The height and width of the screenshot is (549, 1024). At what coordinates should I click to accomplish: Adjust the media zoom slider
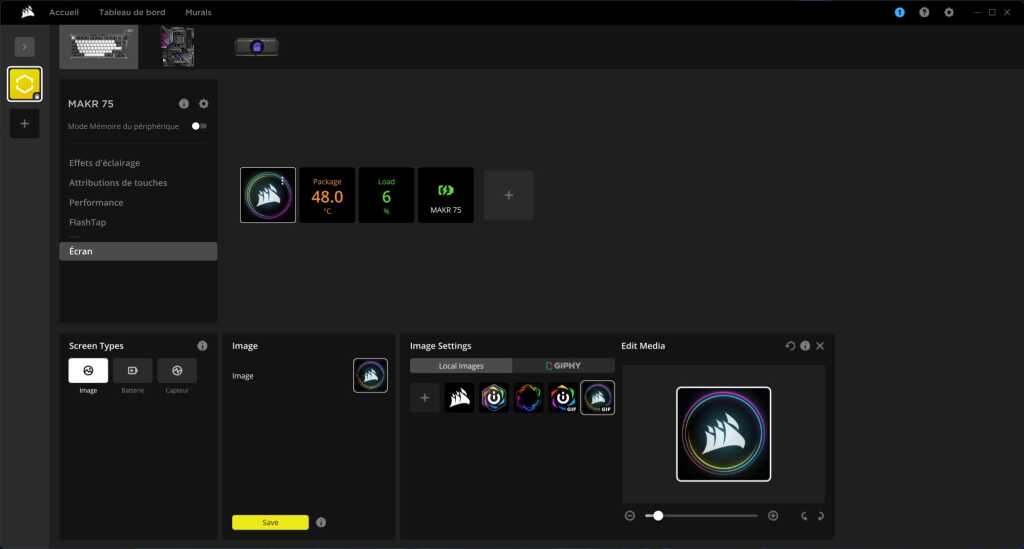coord(701,516)
